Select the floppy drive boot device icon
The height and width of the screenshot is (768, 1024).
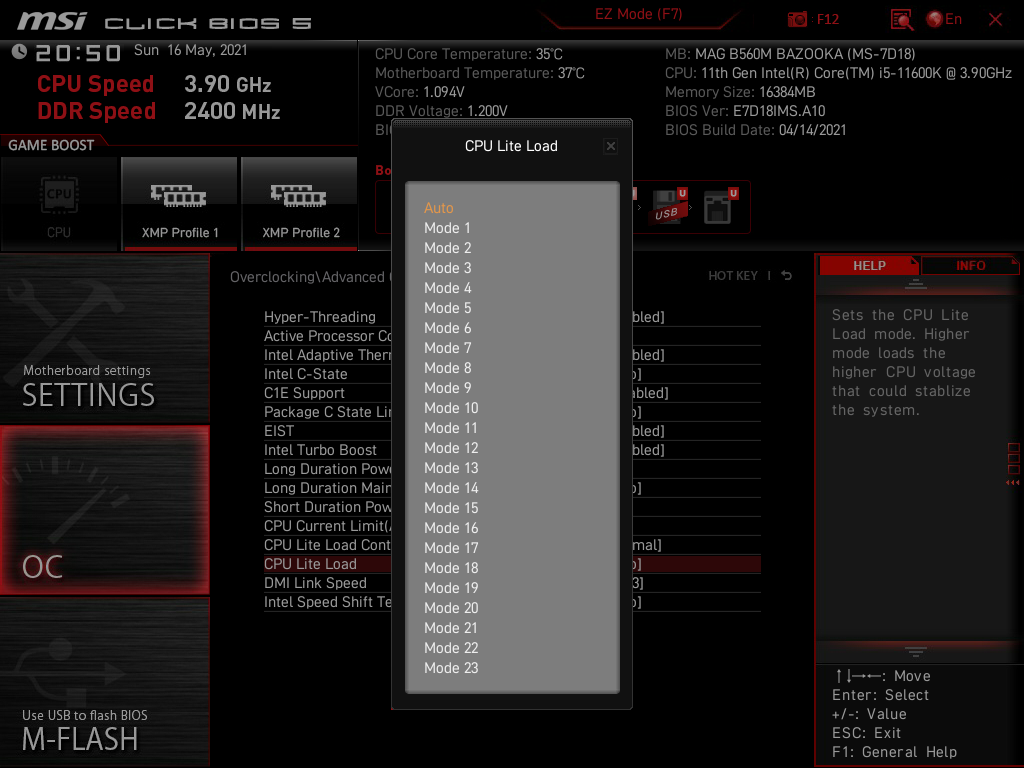tap(720, 206)
